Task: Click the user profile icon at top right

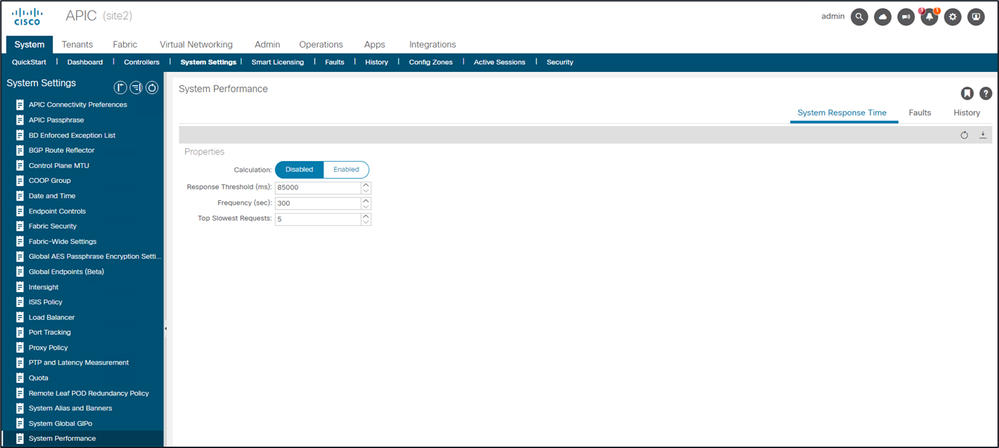Action: [x=976, y=17]
